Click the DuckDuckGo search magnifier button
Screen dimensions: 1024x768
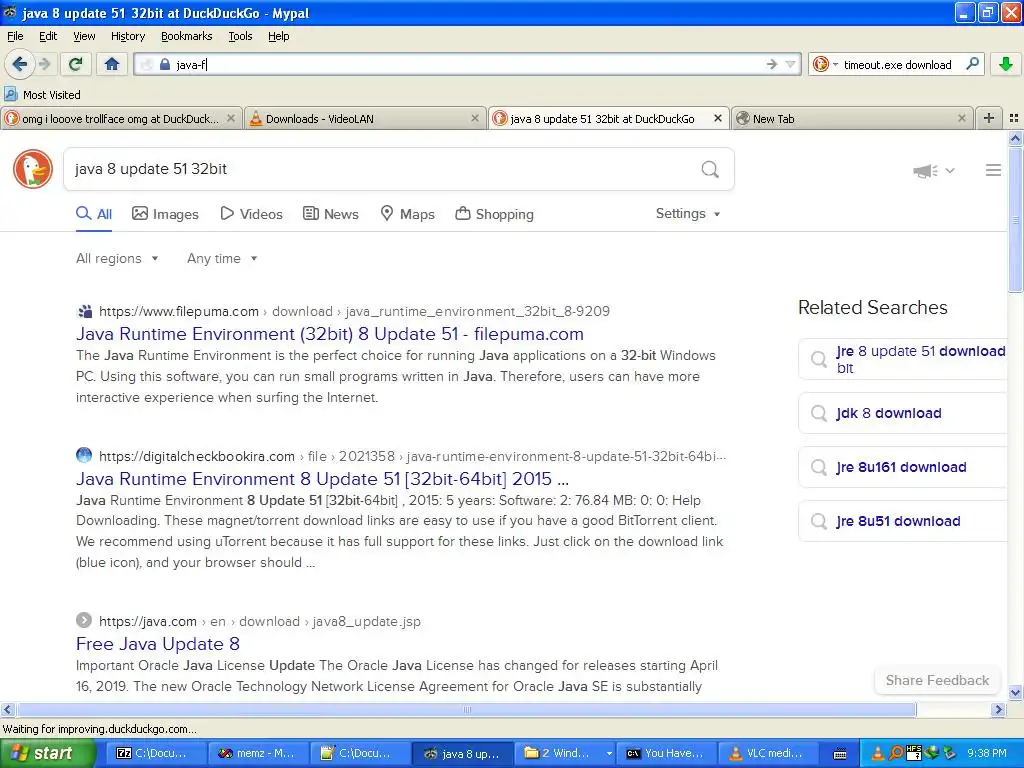710,169
